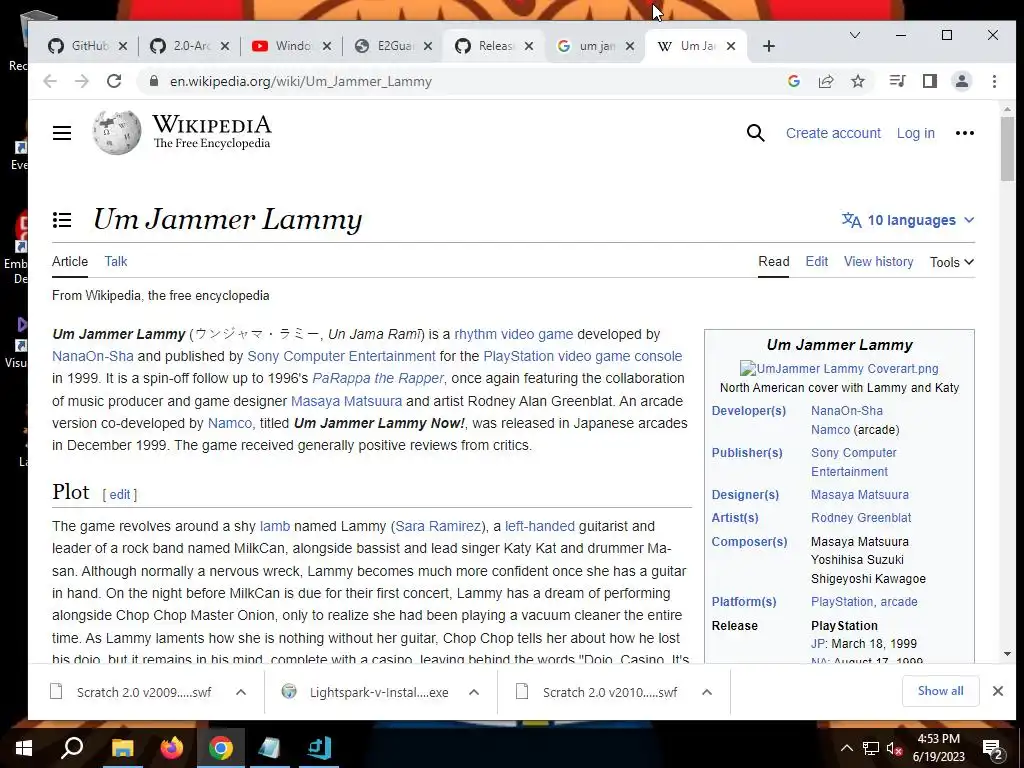The image size is (1024, 768).
Task: Open File Explorer from taskbar
Action: [x=122, y=748]
